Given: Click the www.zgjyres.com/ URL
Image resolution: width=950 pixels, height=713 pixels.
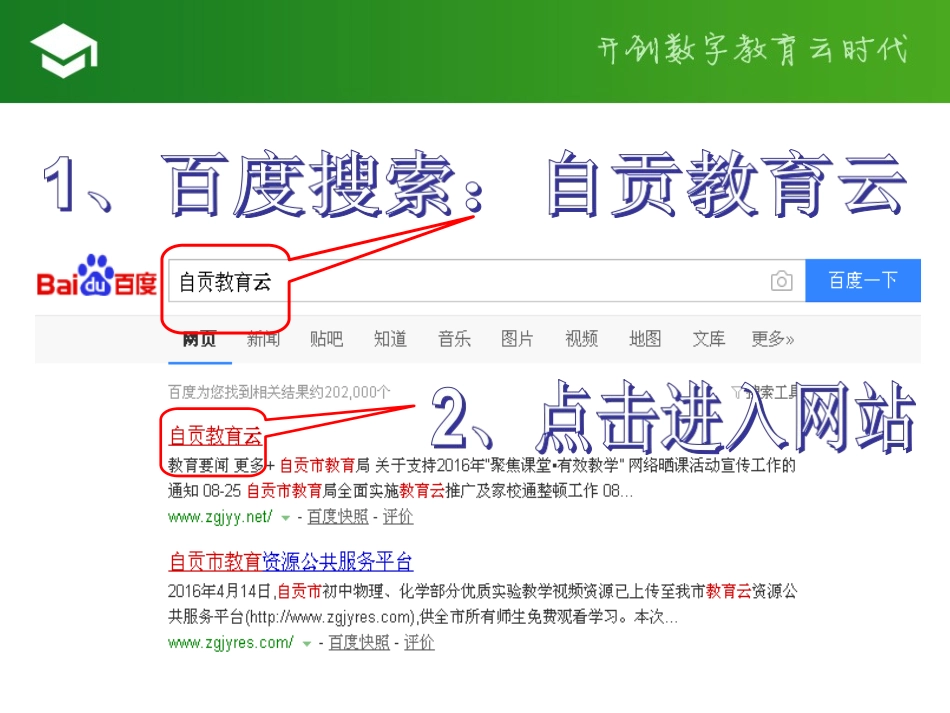Looking at the screenshot, I should pos(231,643).
